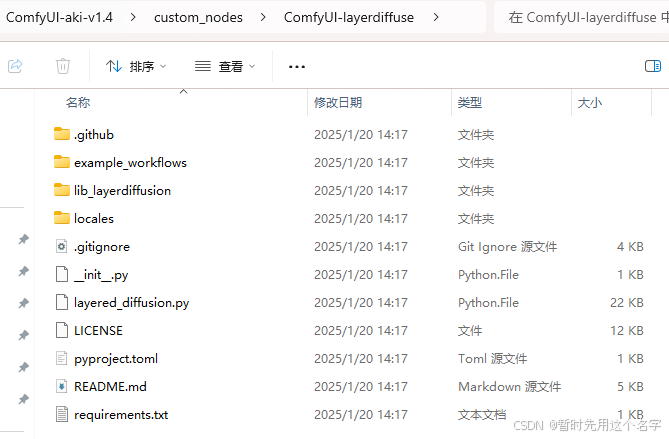Click the Share toolbar icon

pyautogui.click(x=15, y=66)
